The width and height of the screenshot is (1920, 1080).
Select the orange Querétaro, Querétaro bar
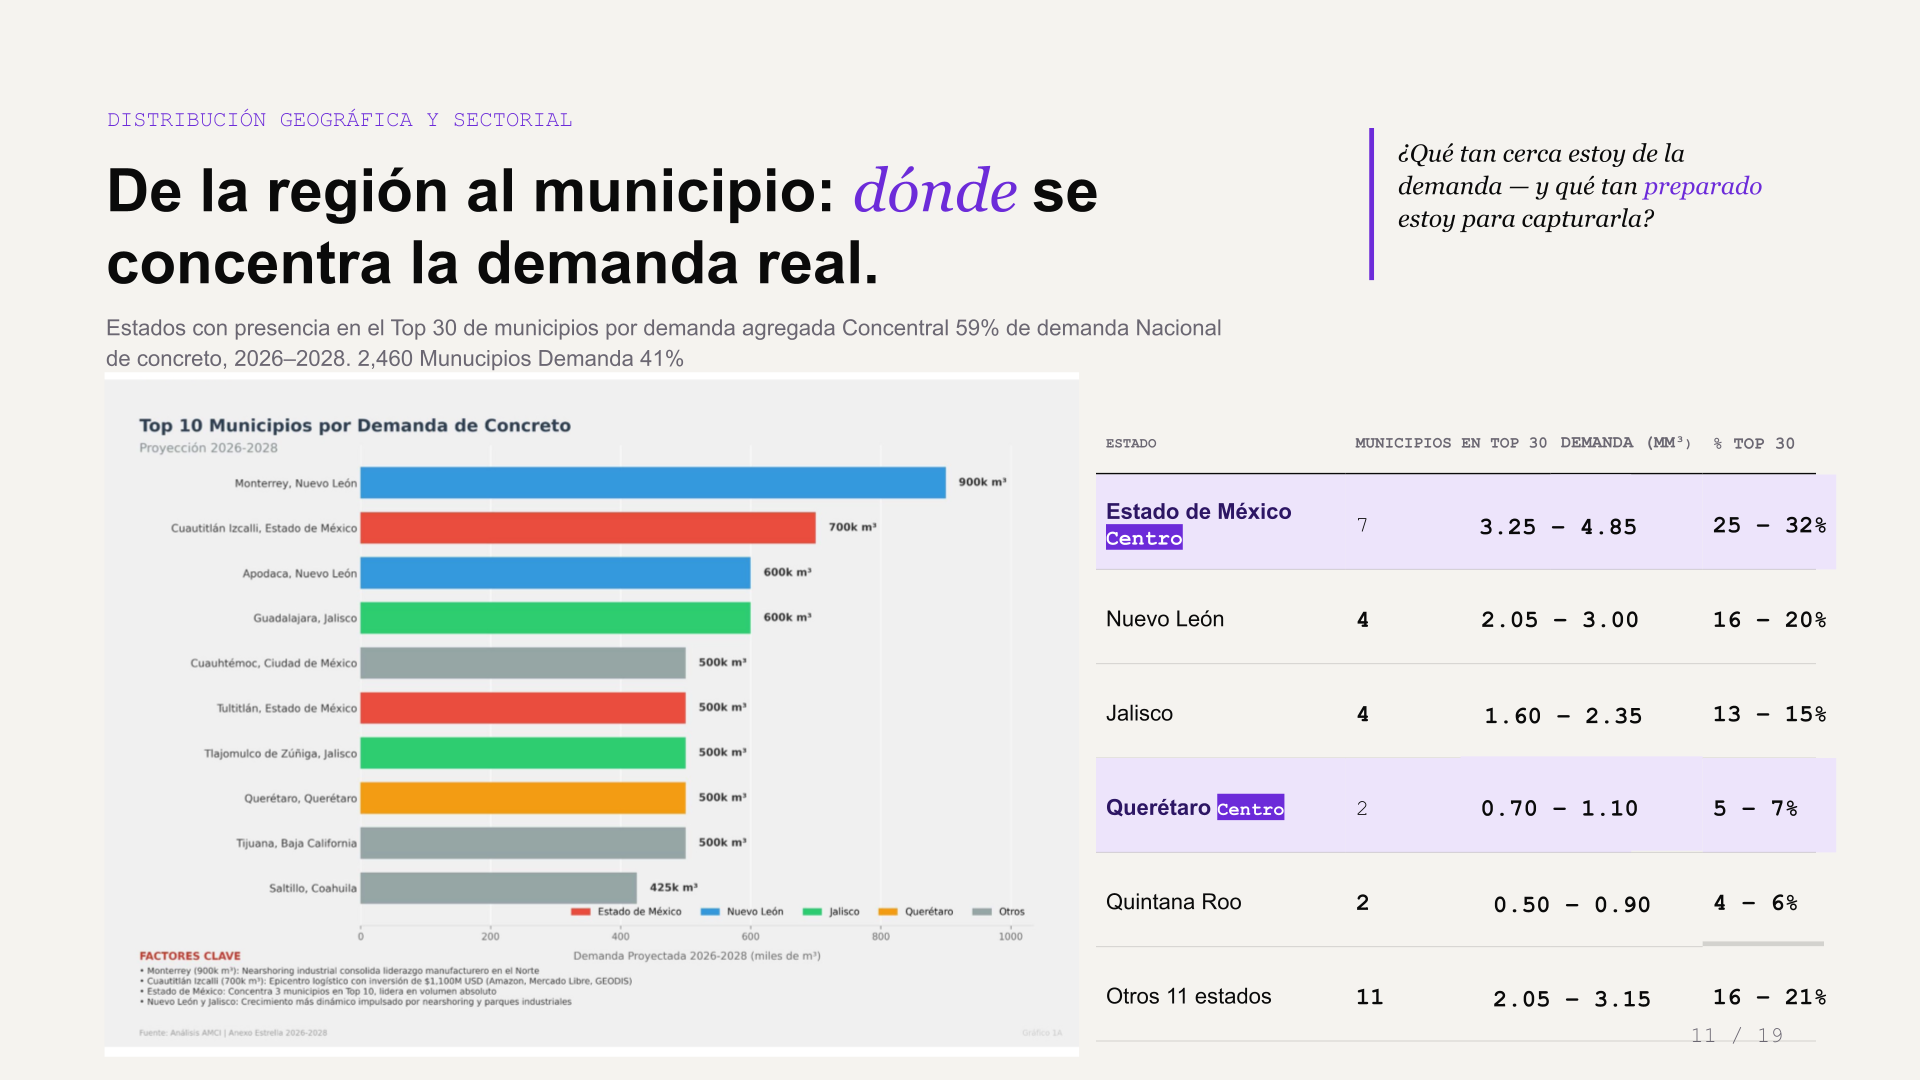pyautogui.click(x=523, y=798)
